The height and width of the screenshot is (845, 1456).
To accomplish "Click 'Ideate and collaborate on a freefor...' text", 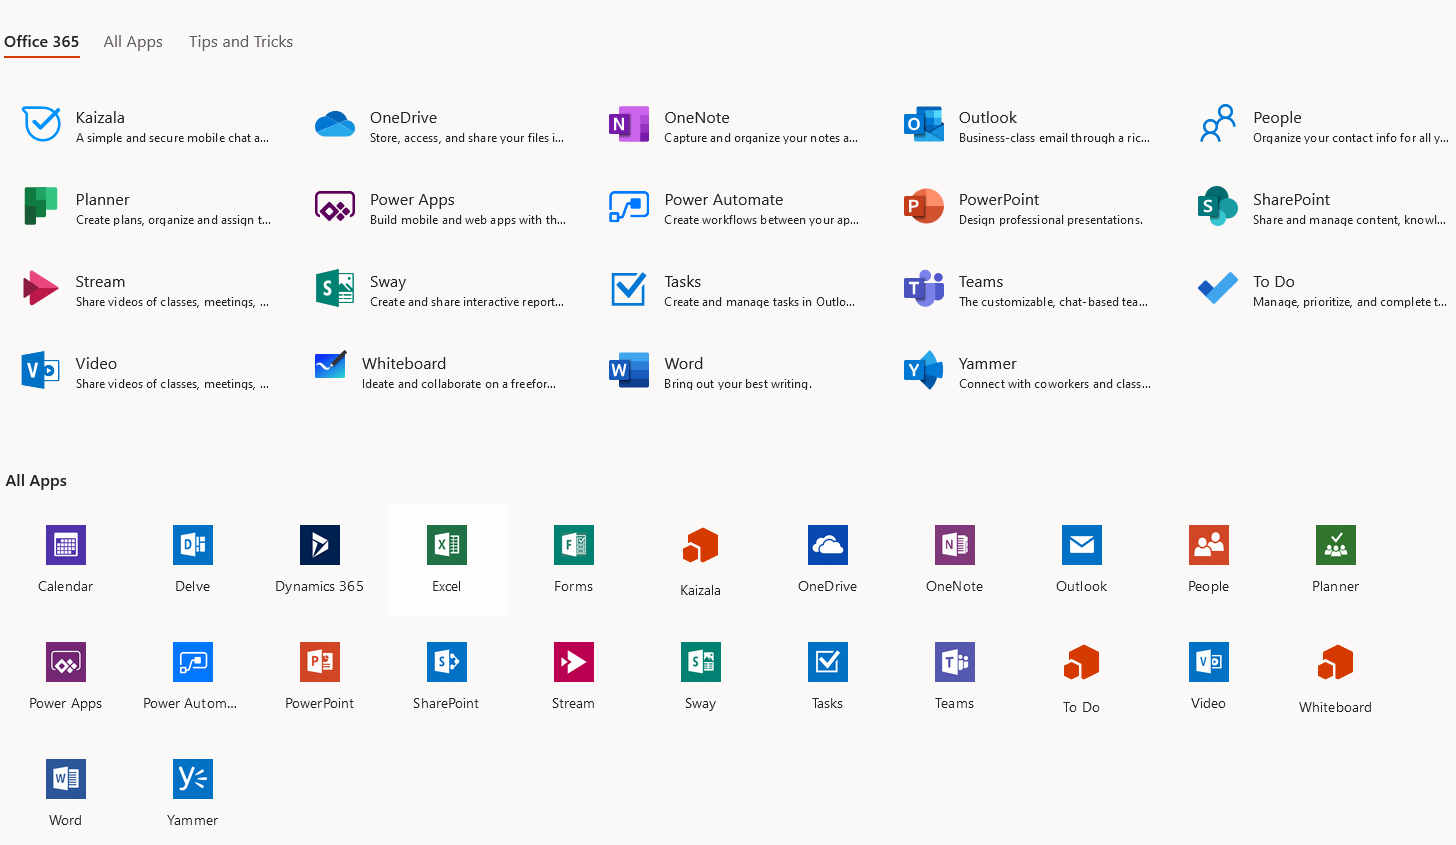I will coord(459,384).
